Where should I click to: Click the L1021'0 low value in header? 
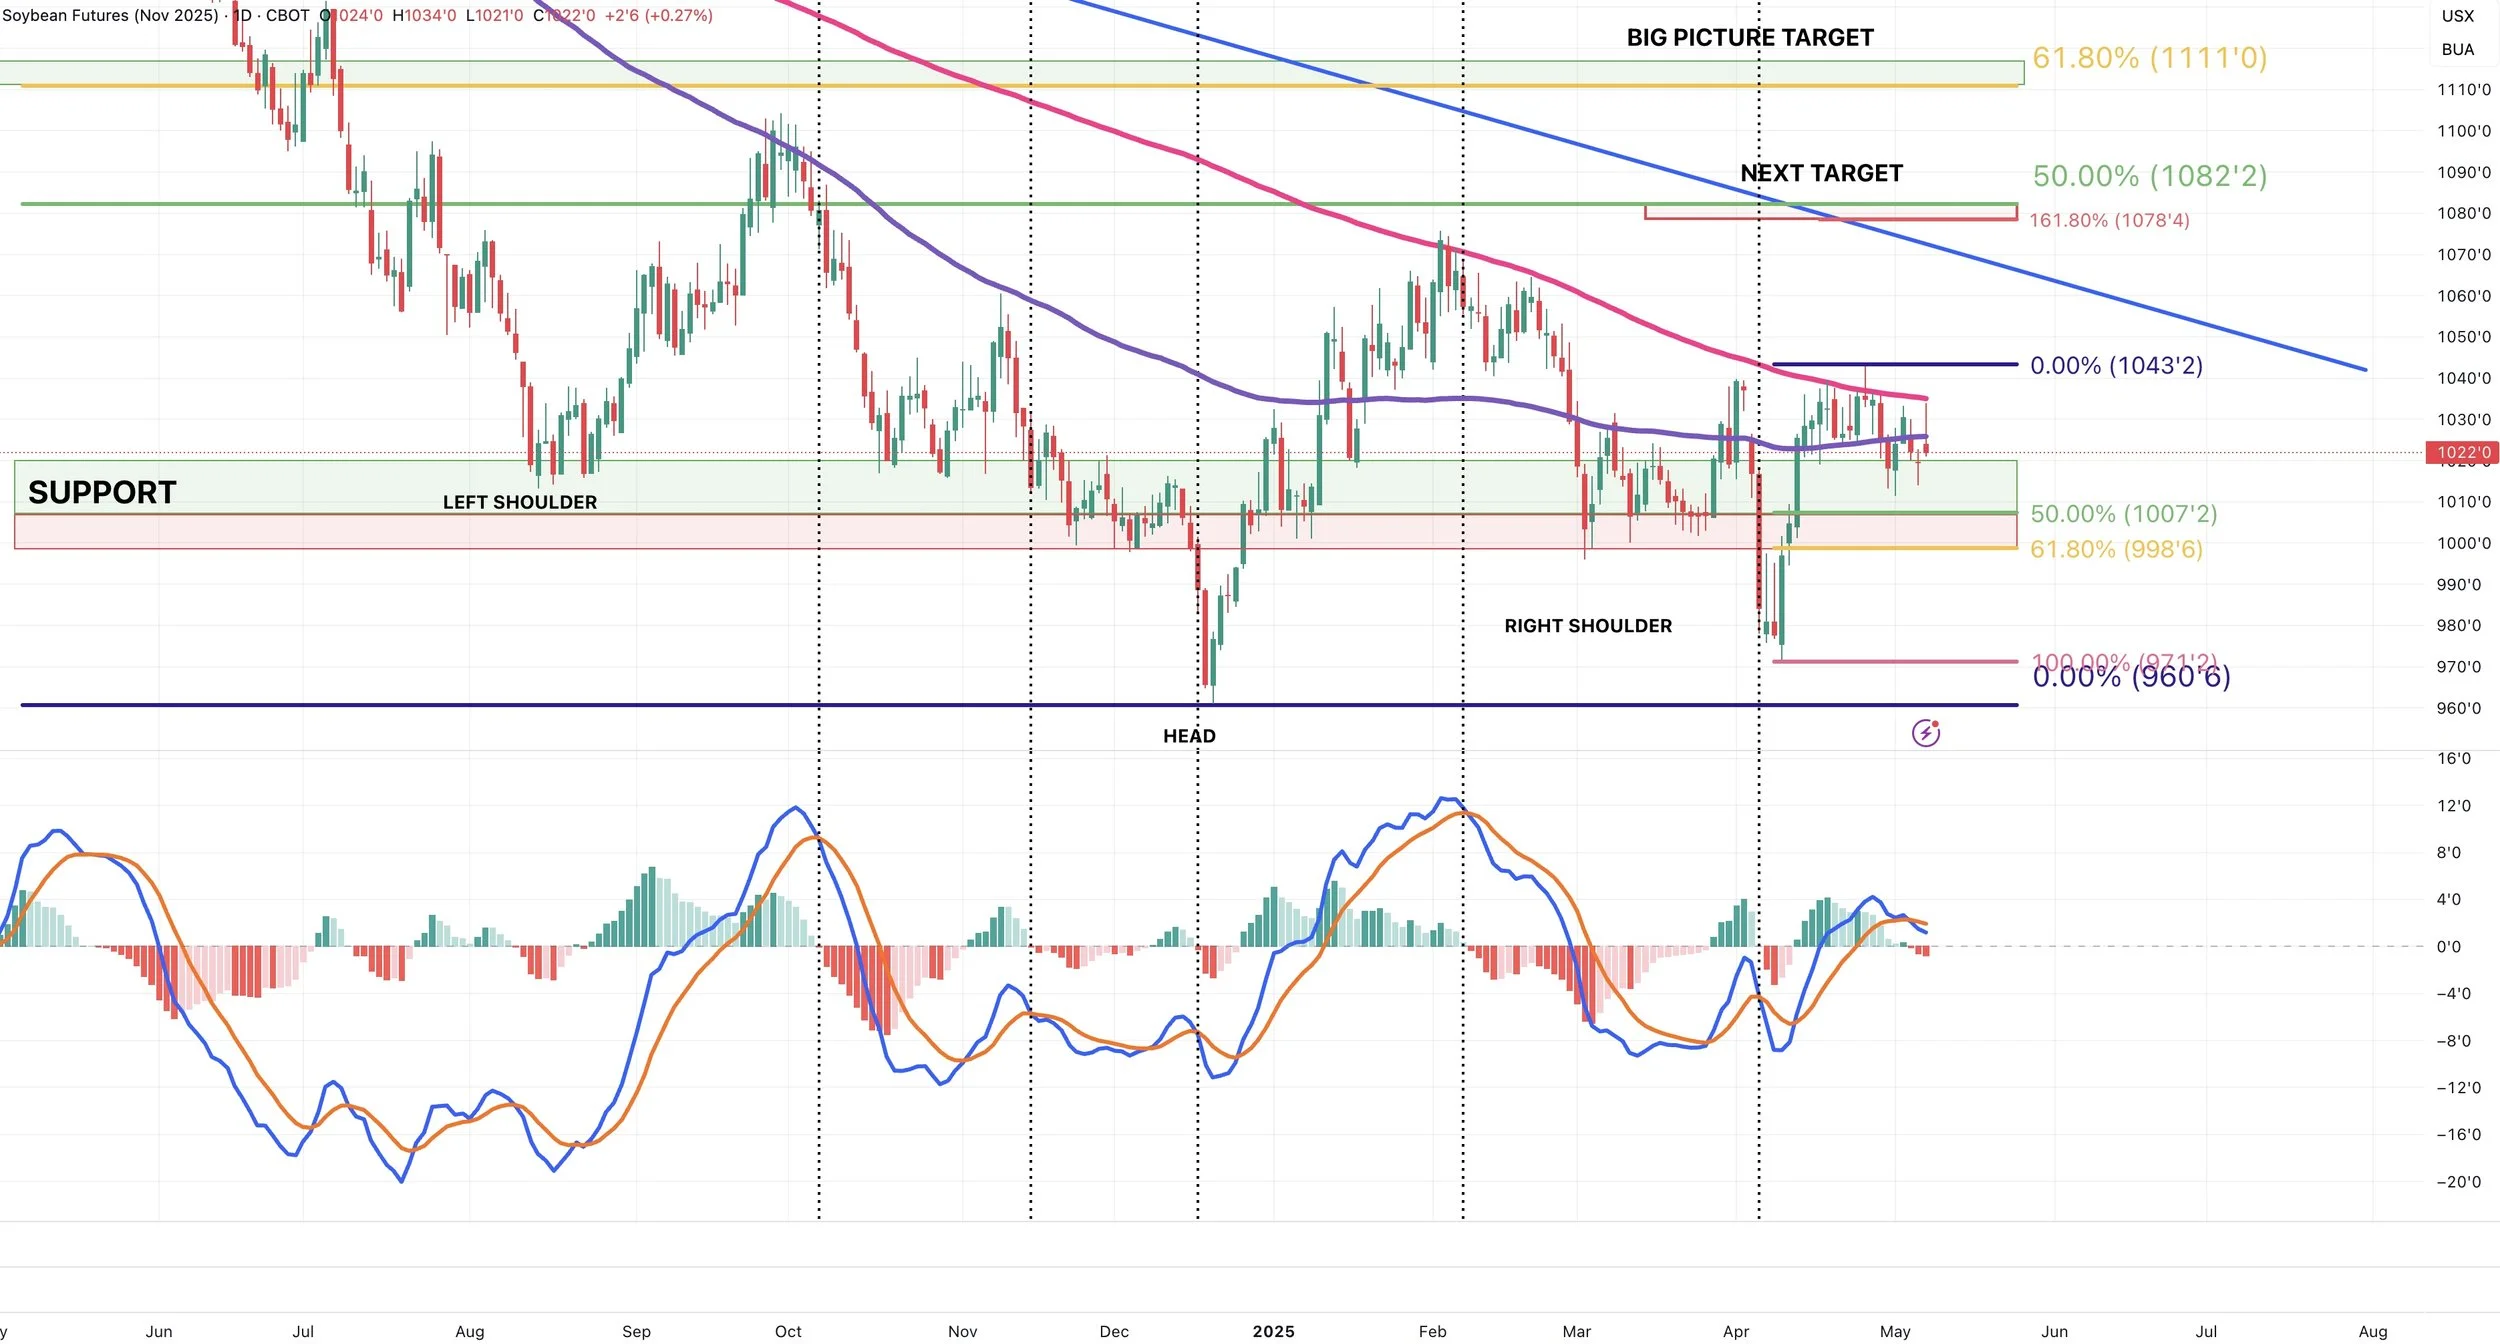[494, 15]
